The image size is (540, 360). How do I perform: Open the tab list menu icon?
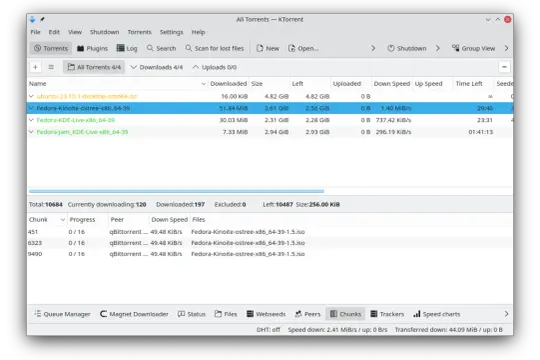51,67
